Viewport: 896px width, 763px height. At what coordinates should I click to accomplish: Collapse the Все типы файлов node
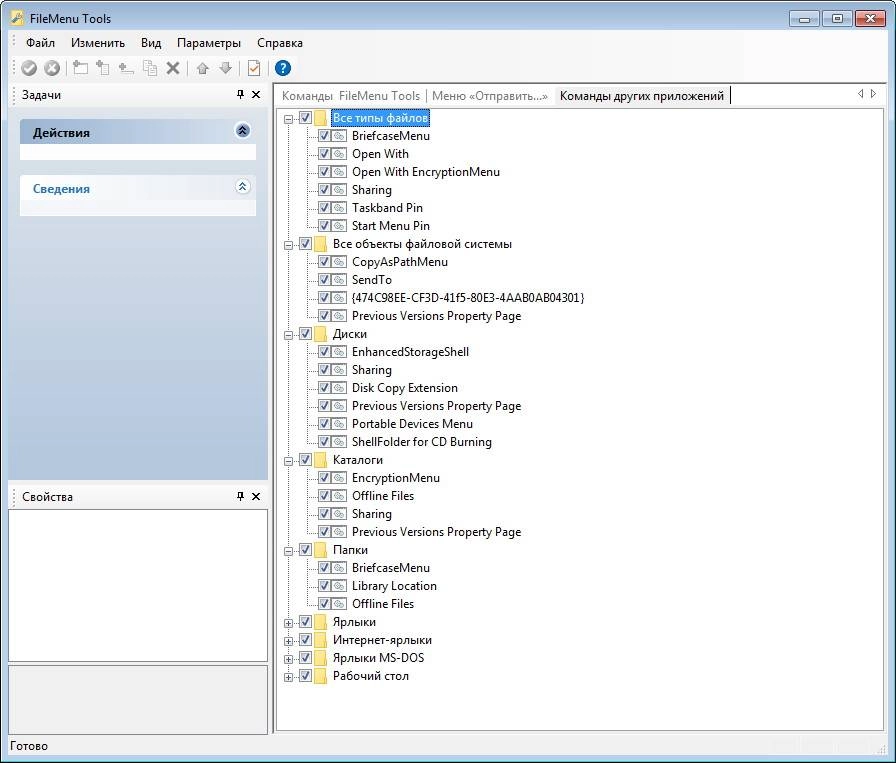pos(289,119)
